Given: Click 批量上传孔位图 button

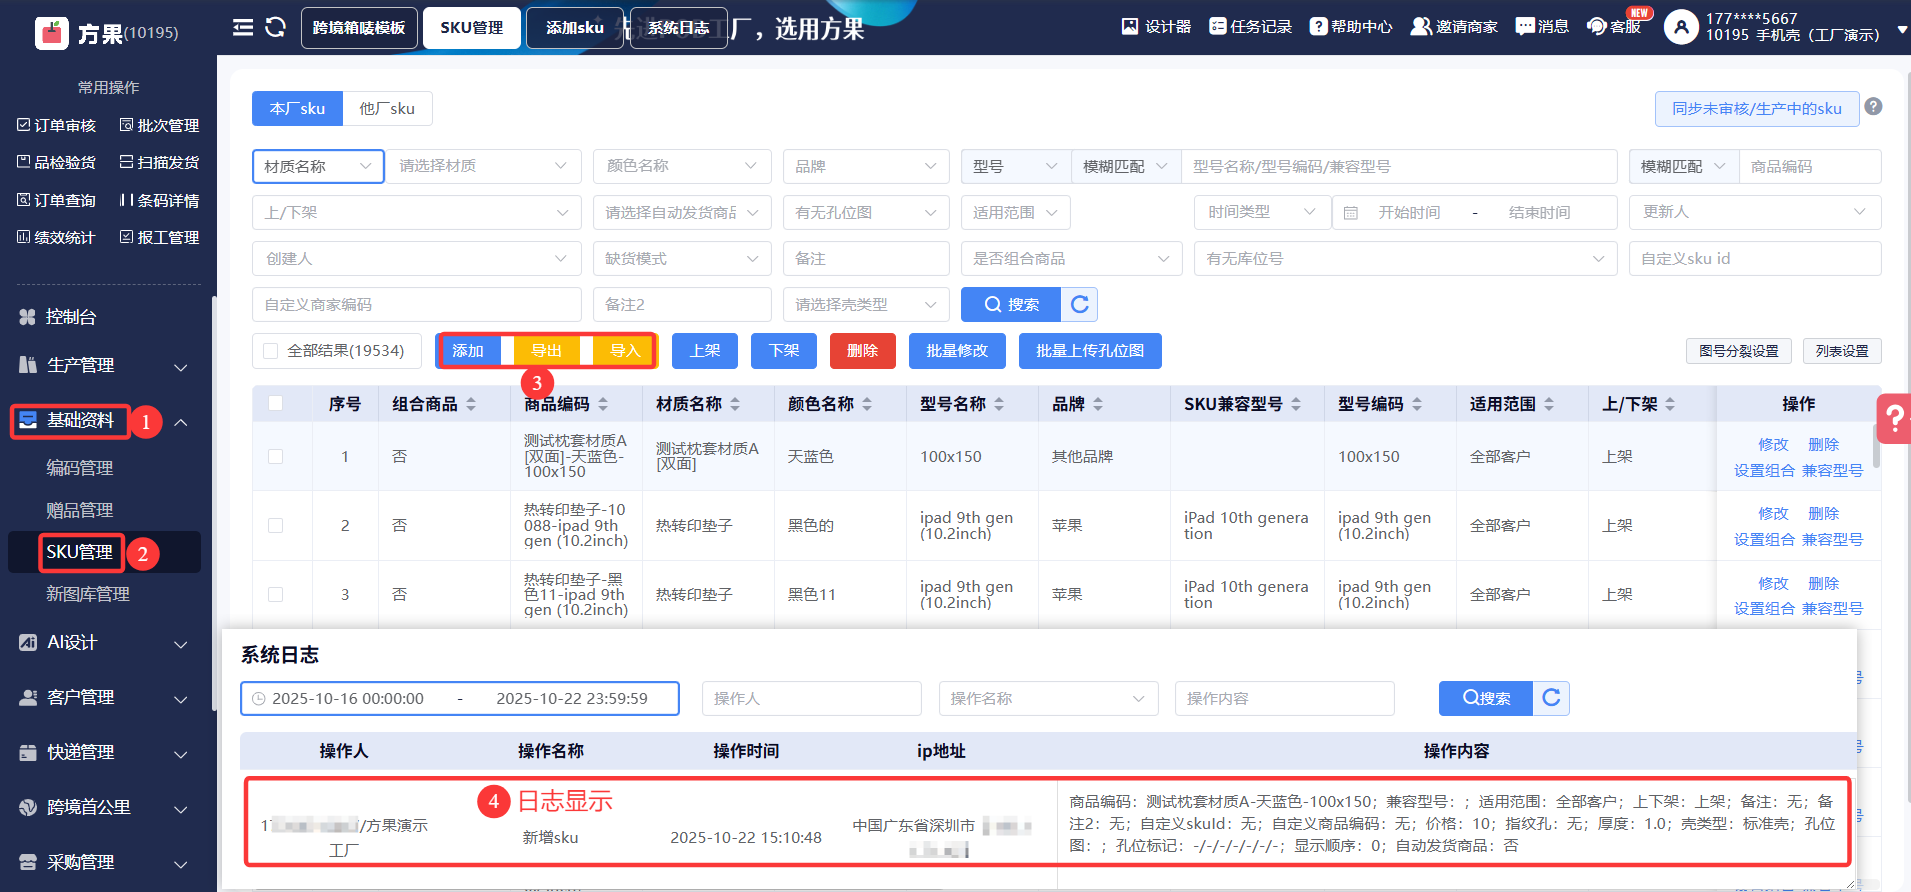Looking at the screenshot, I should [1090, 351].
